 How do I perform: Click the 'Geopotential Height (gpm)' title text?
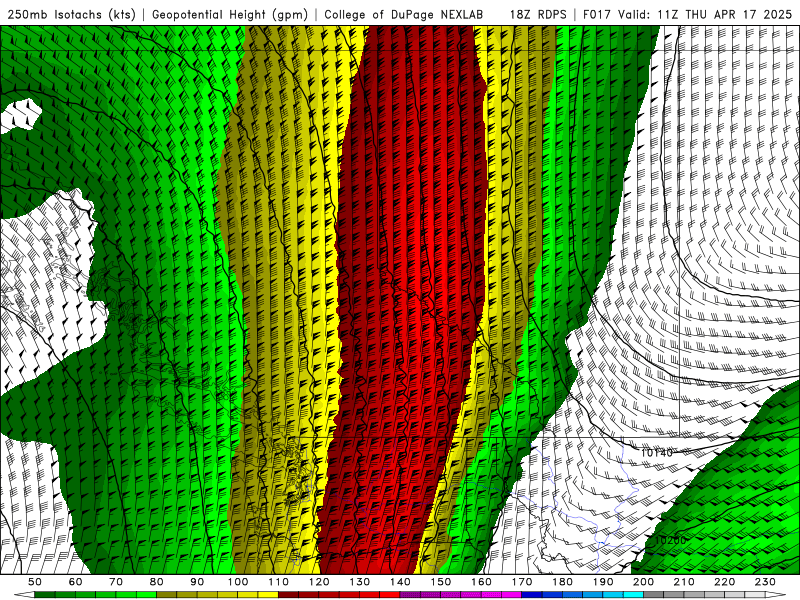(230, 14)
